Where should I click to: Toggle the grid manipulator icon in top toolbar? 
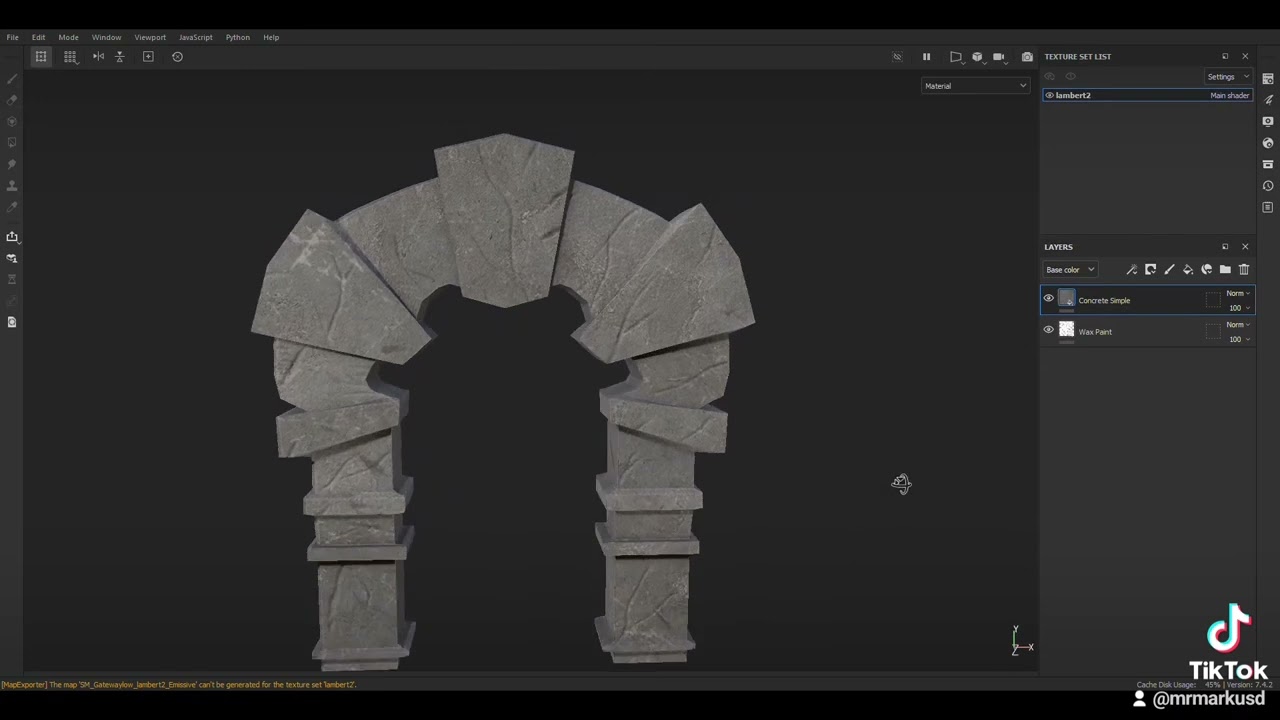click(x=41, y=57)
